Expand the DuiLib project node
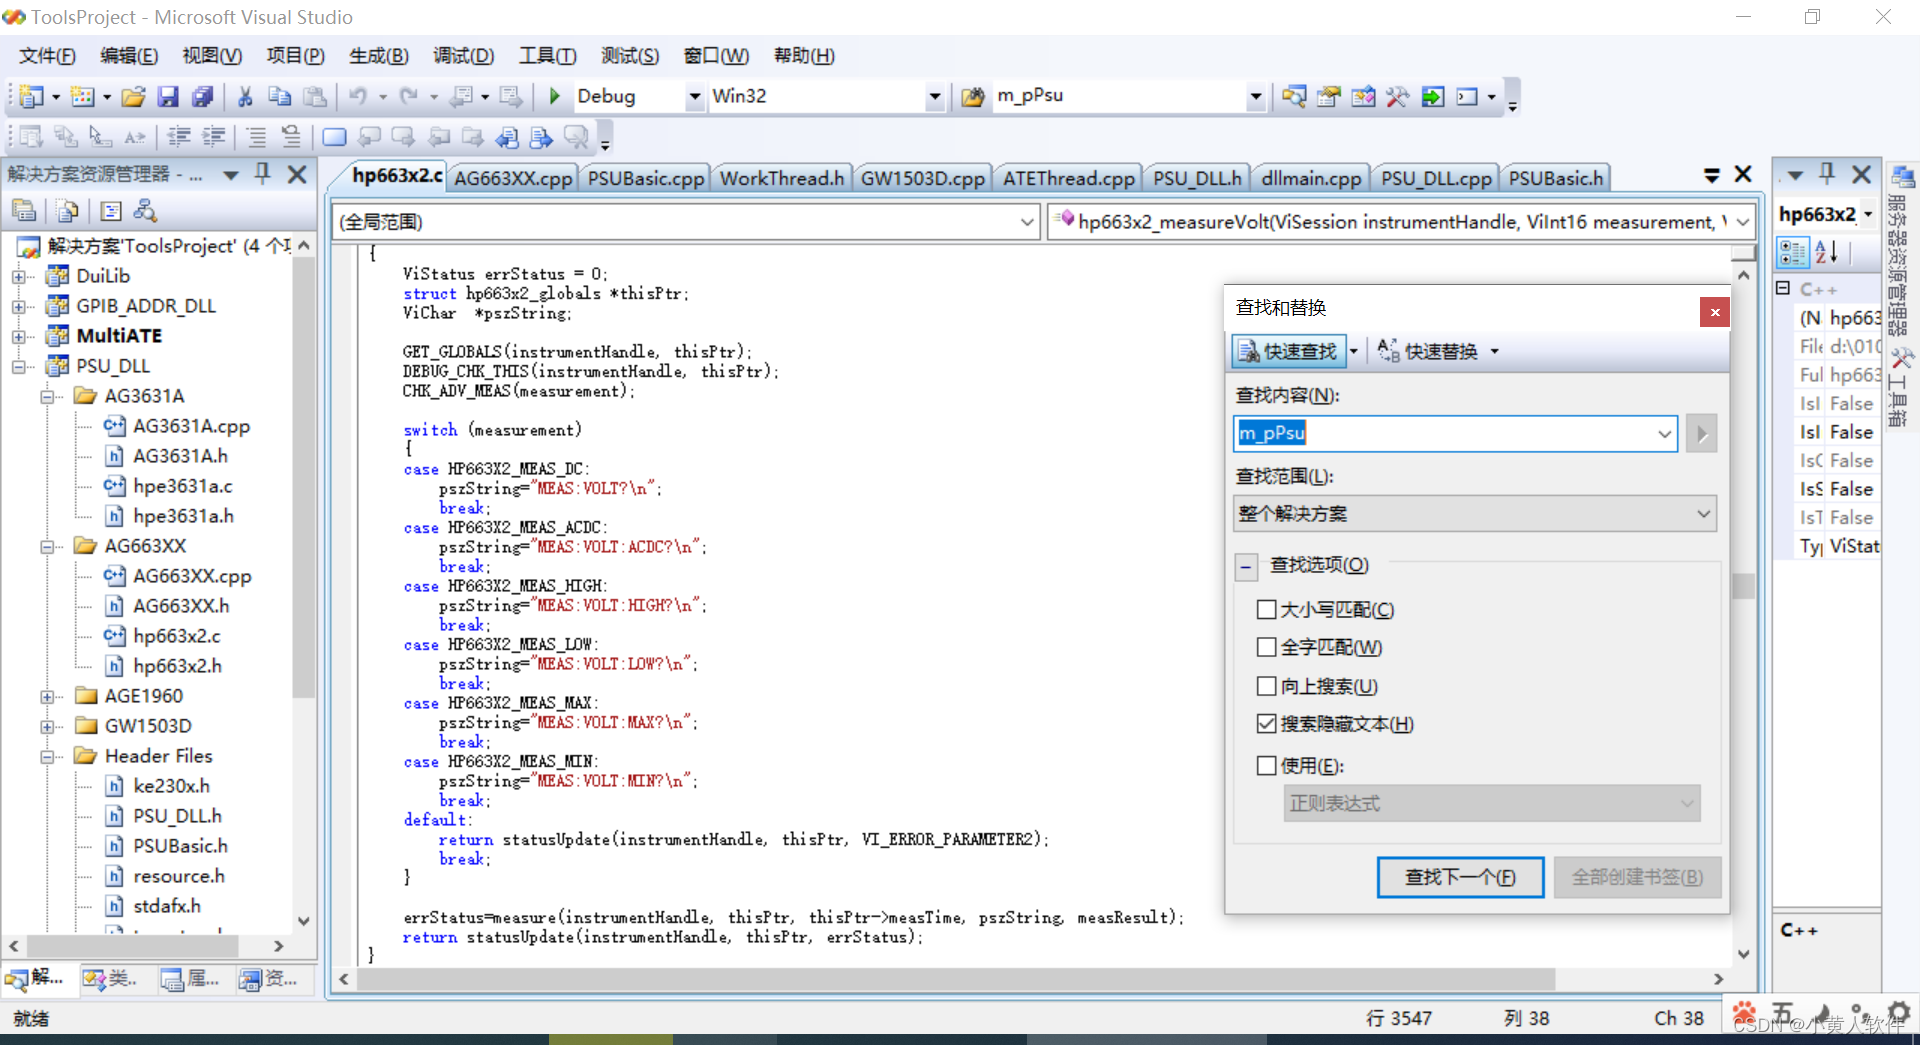 pos(18,276)
